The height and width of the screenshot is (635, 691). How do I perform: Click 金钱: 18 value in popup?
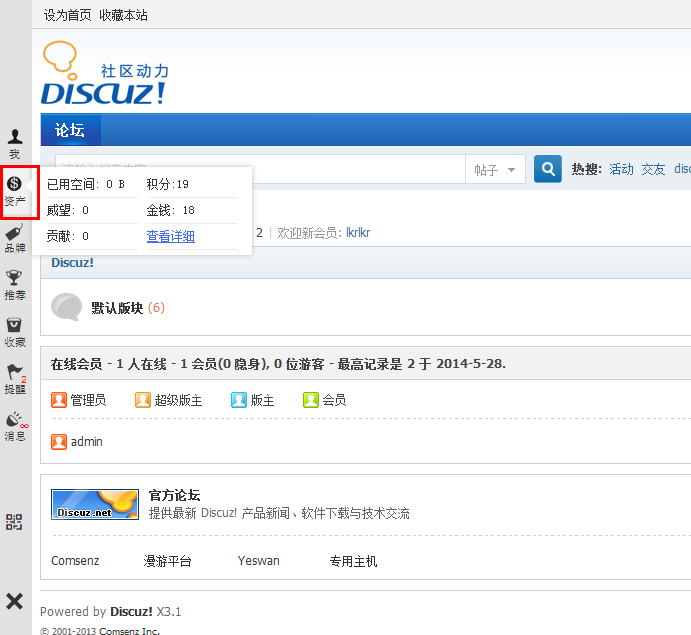(x=171, y=210)
